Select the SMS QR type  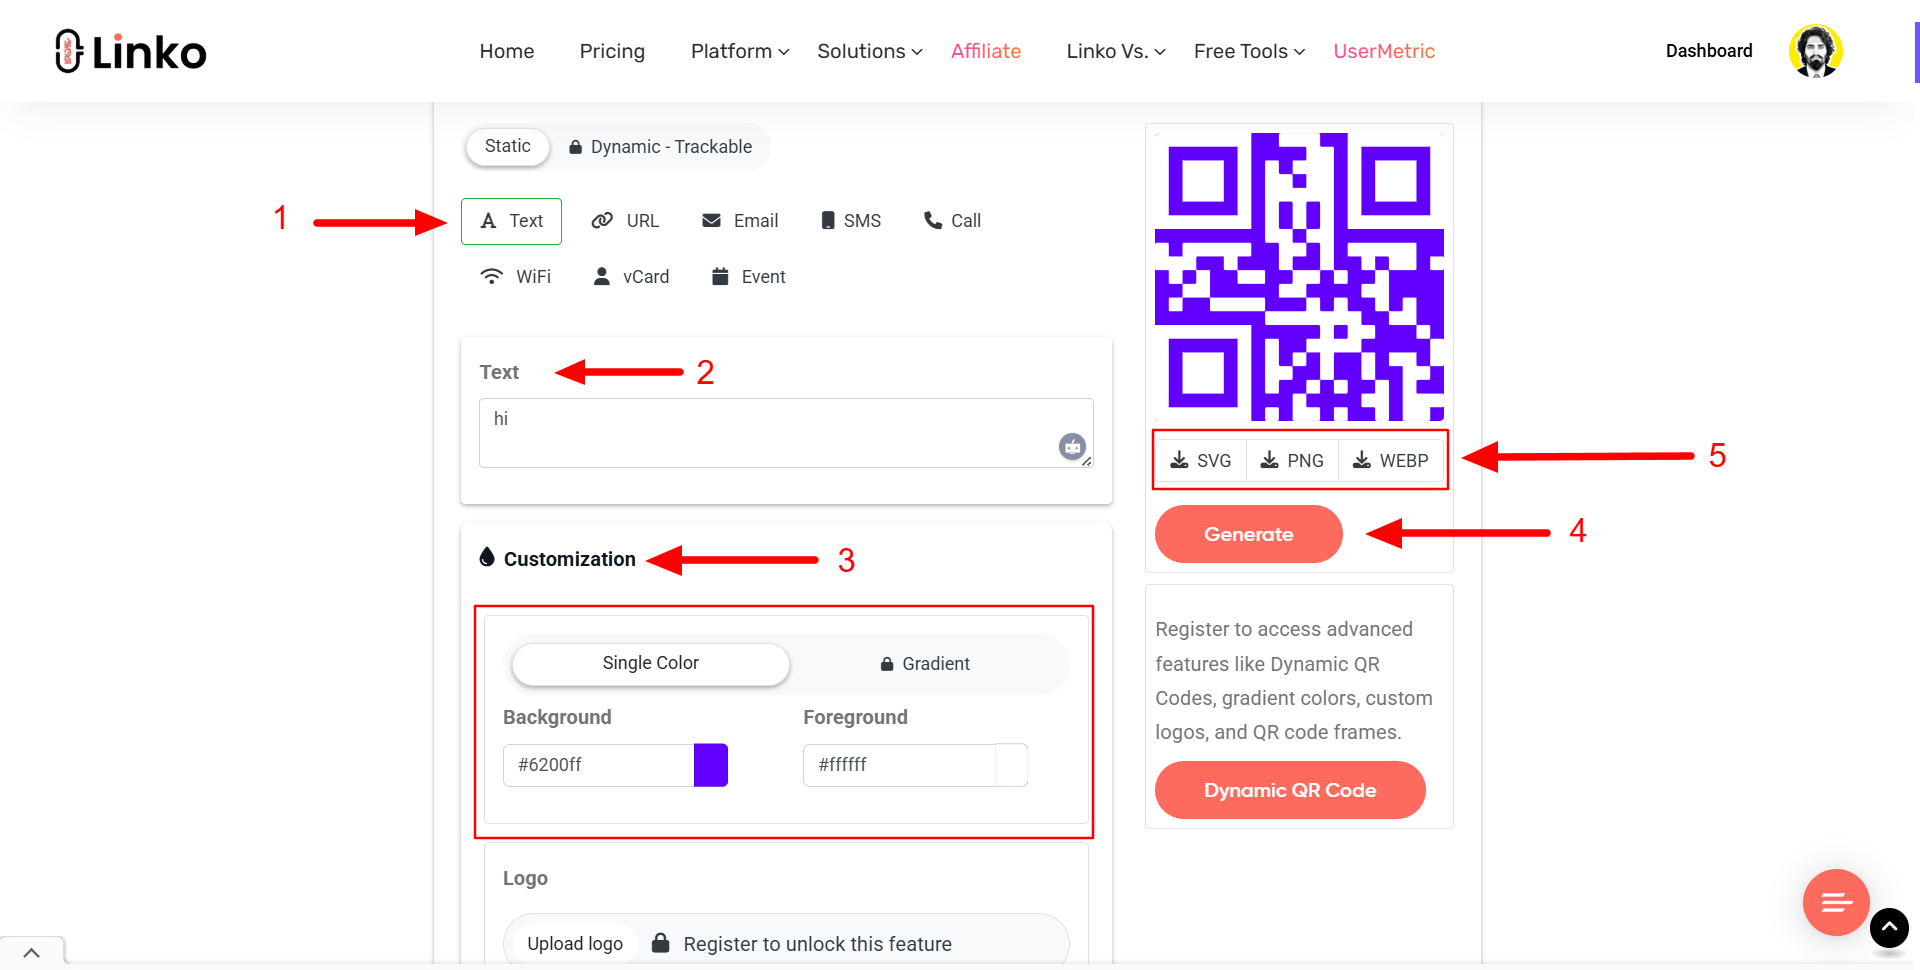pyautogui.click(x=851, y=221)
